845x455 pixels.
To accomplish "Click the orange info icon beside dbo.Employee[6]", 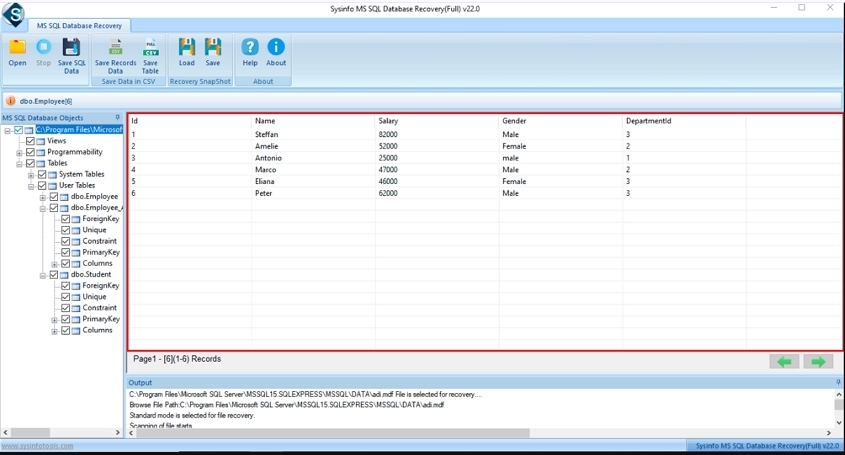I will pyautogui.click(x=11, y=101).
